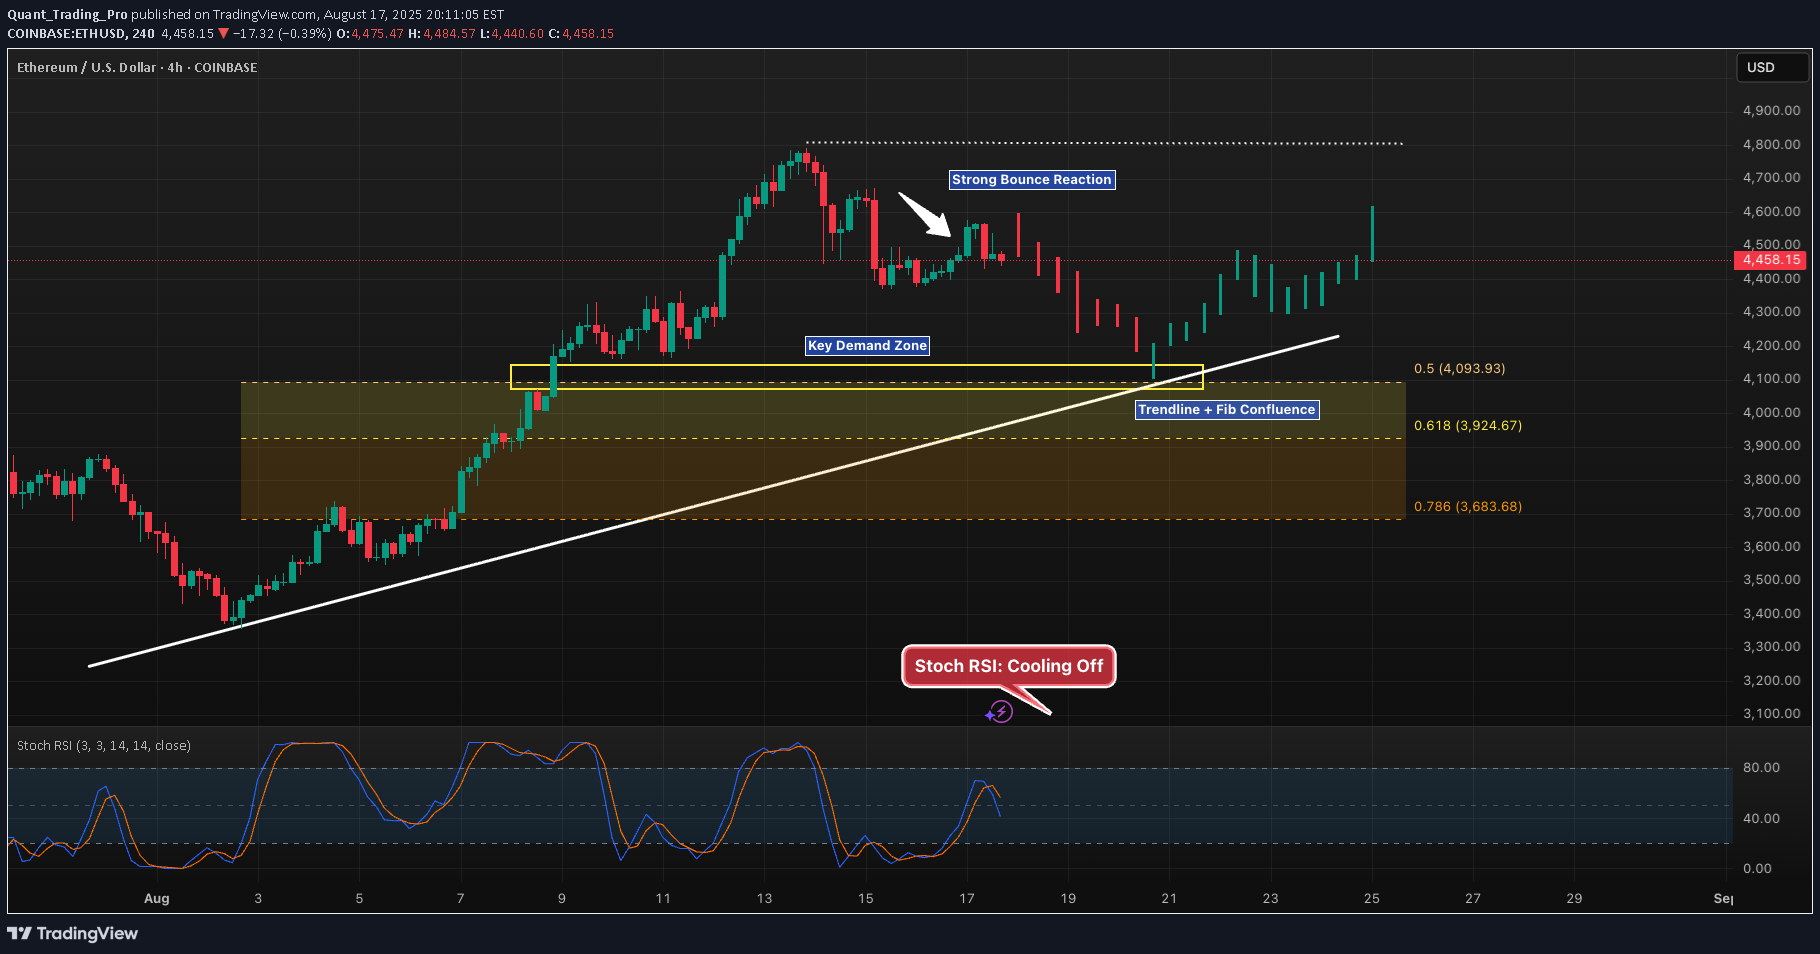Click the Quant_Trading_Pro author name

[67, 15]
